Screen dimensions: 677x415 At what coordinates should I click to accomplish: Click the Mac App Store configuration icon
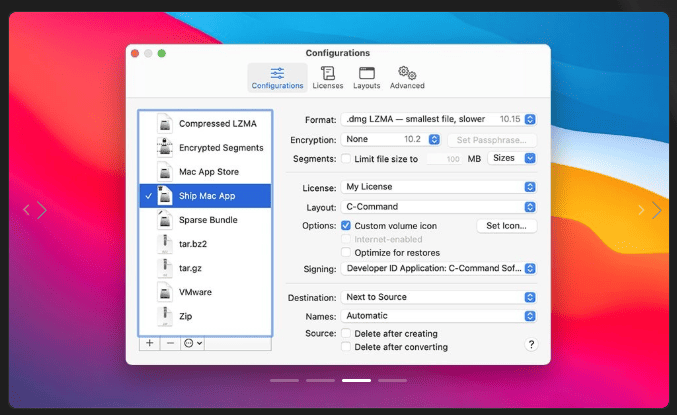165,171
